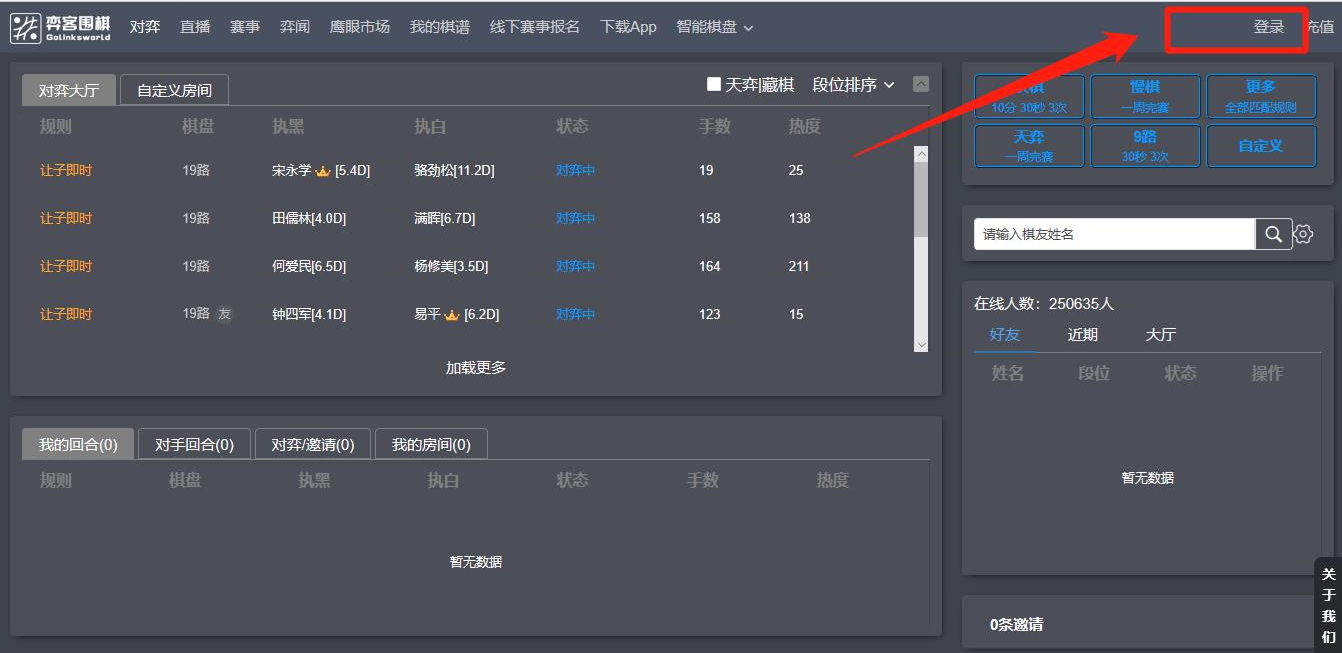Expand the 段位排序 sort dropdown

tap(853, 85)
